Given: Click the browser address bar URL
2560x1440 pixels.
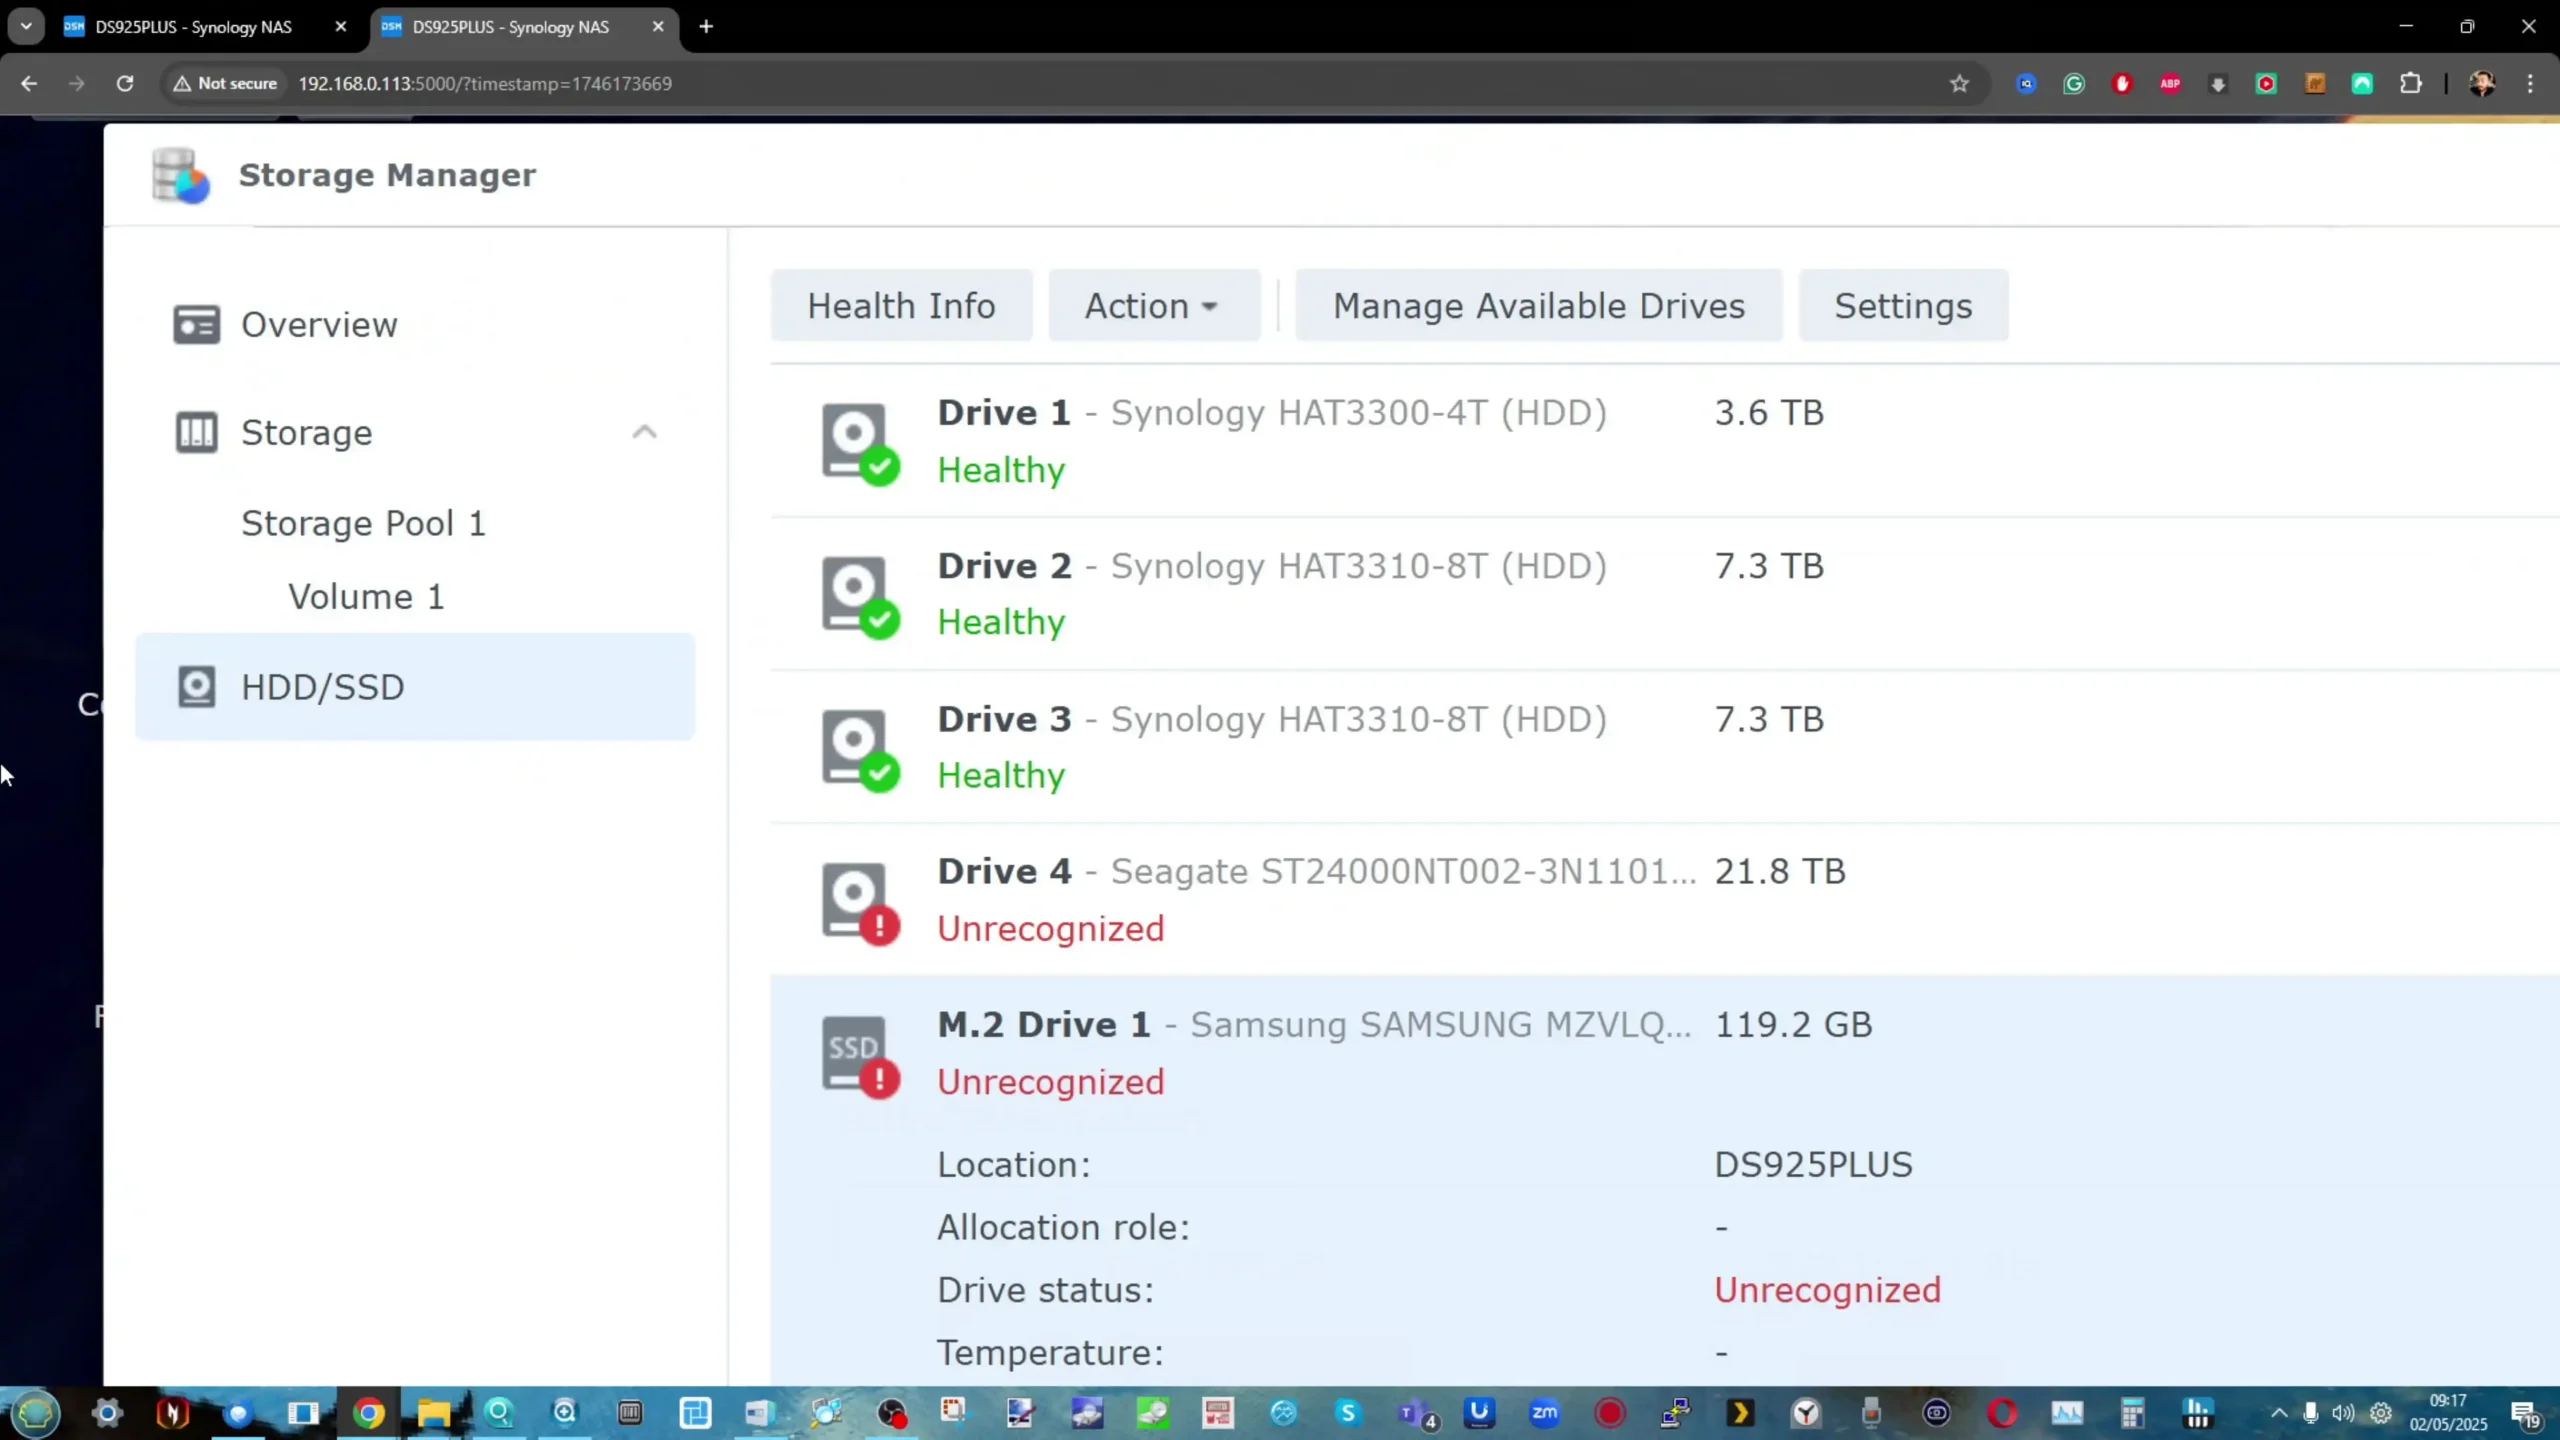Looking at the screenshot, I should 485,84.
